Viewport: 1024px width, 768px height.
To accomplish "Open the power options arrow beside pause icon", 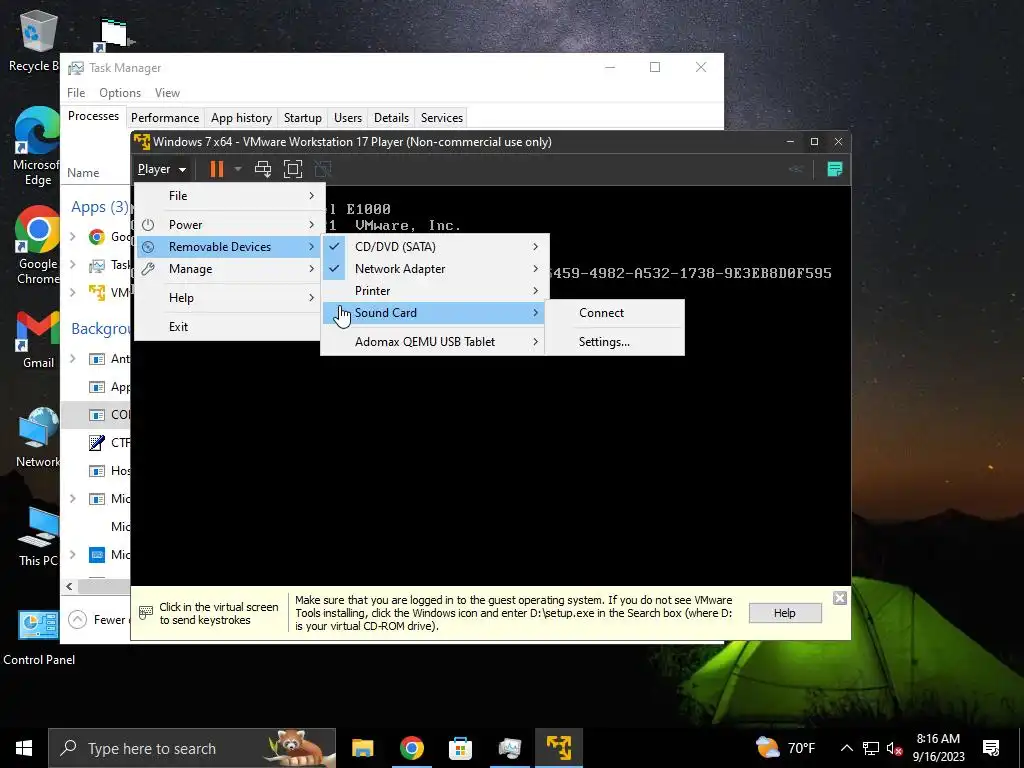I will pyautogui.click(x=238, y=169).
